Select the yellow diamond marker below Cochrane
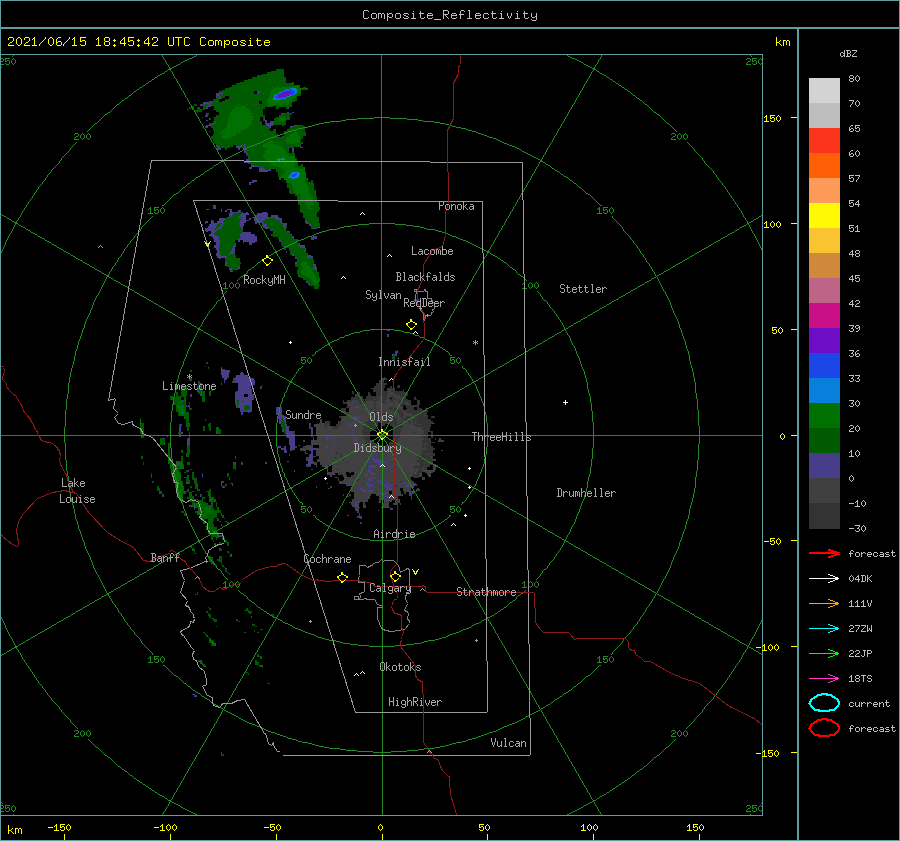The height and width of the screenshot is (841, 900). click(x=342, y=577)
